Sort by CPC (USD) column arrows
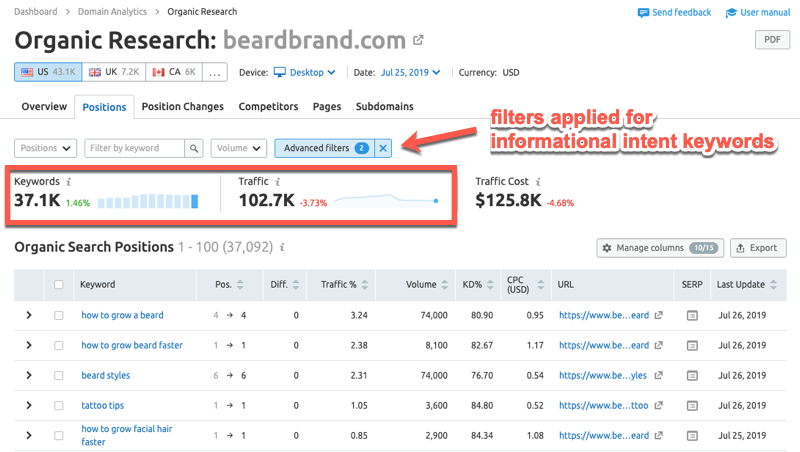 coord(541,285)
